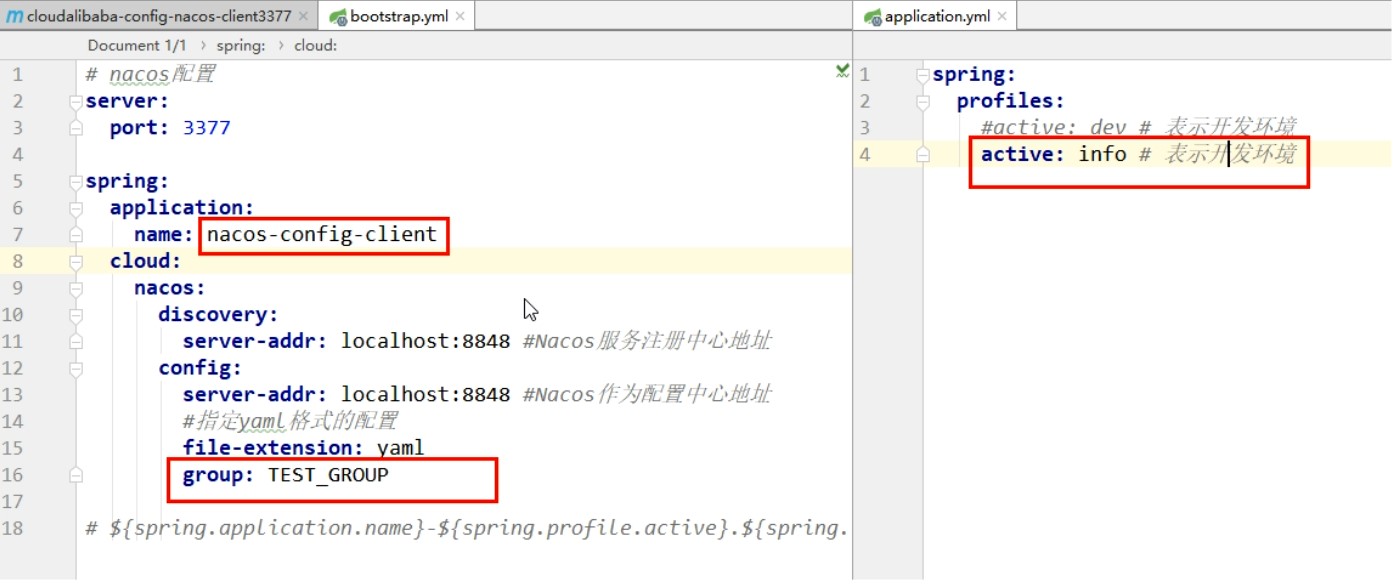Collapse the 'server:' block in bootstrap.yml
Viewport: 1395px width, 587px height.
(x=76, y=101)
